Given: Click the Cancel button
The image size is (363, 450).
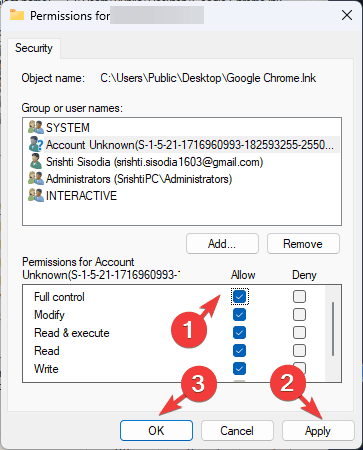Looking at the screenshot, I should pos(237,431).
